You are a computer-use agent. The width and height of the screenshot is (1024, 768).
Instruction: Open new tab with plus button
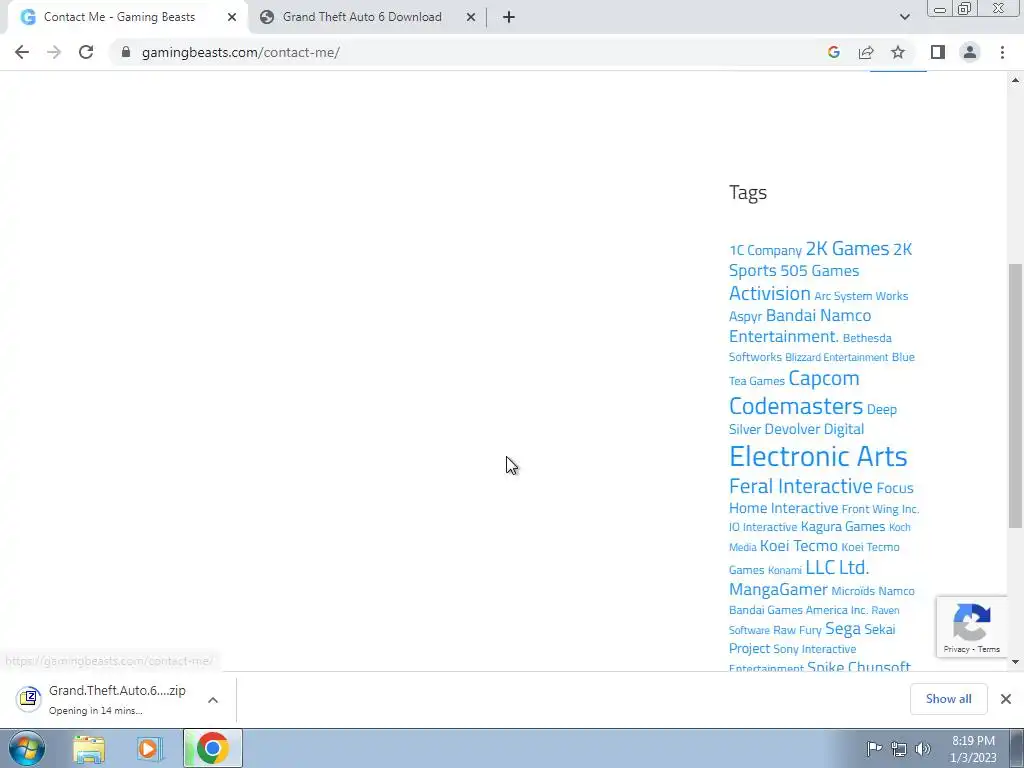point(509,17)
